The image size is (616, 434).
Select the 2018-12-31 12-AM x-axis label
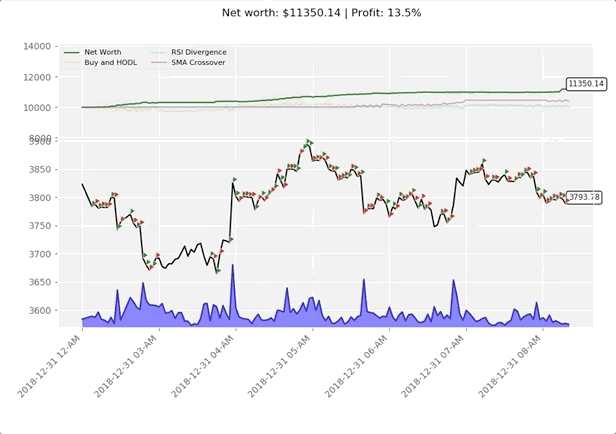(52, 370)
